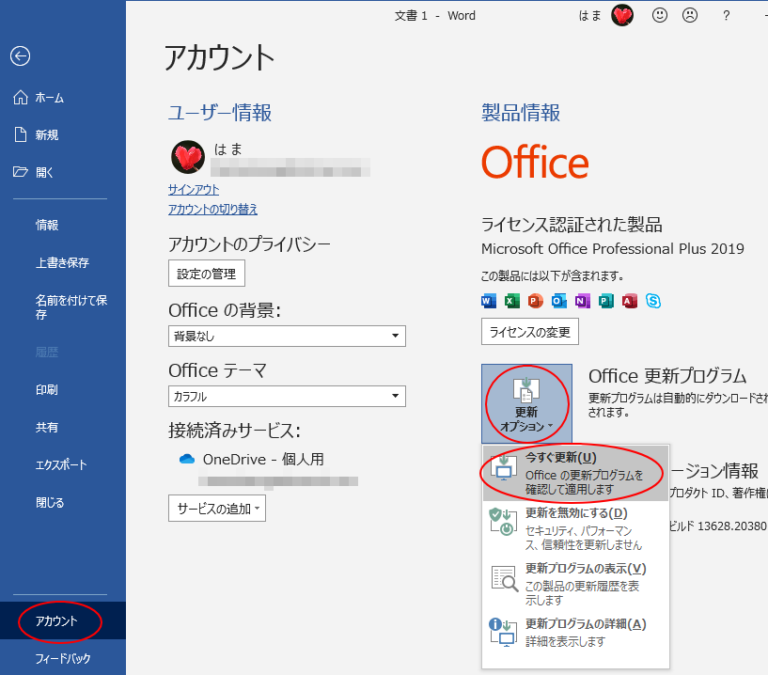Open the サービスの追加 dropdown button
Viewport: 768px width, 675px height.
click(x=217, y=509)
